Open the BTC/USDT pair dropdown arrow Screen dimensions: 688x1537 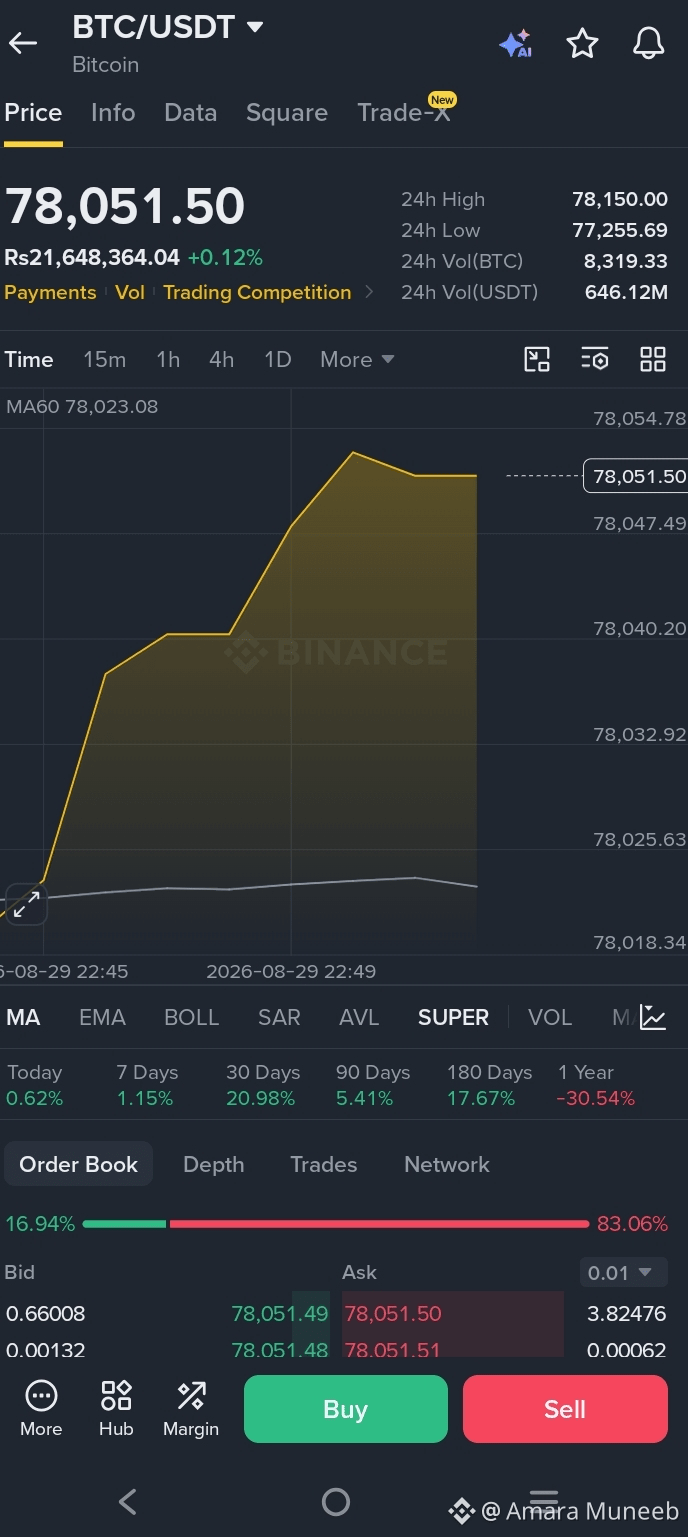255,27
